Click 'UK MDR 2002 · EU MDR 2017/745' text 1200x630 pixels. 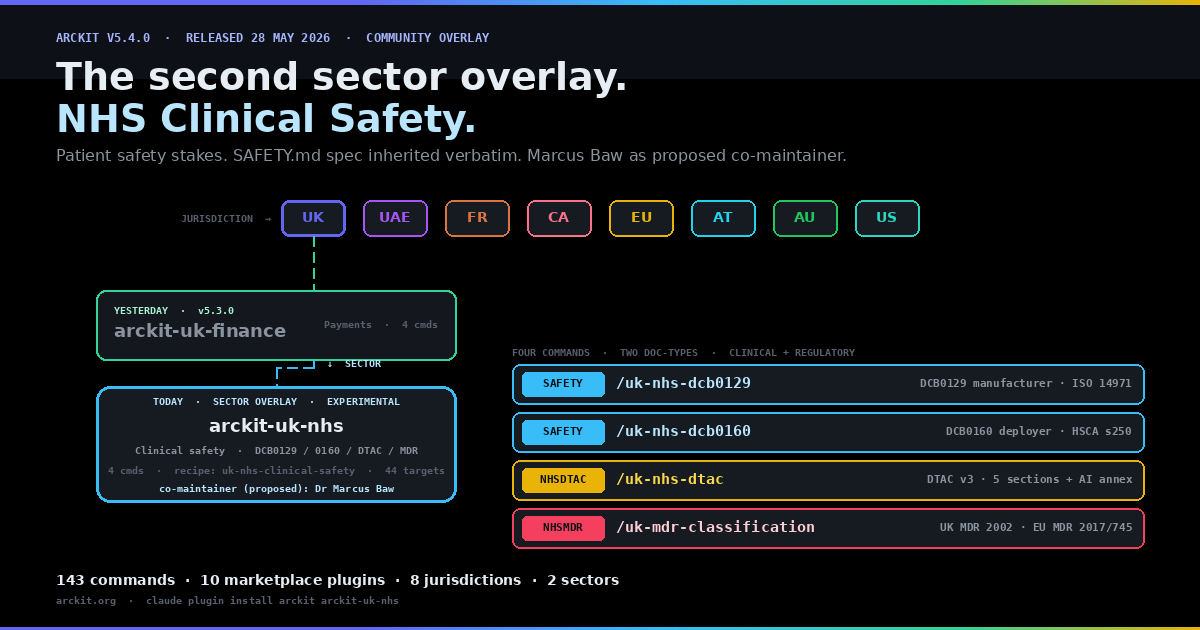coord(1036,528)
